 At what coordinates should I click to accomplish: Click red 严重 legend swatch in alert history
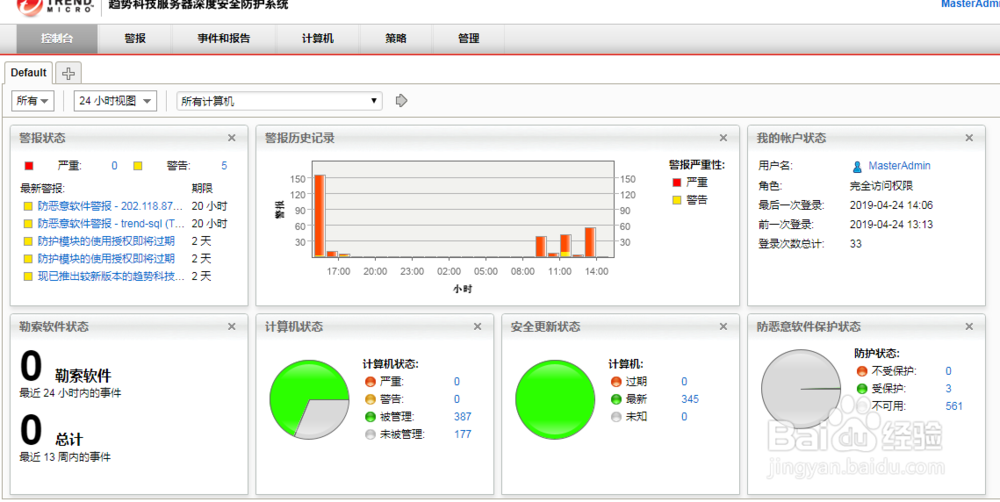[677, 182]
